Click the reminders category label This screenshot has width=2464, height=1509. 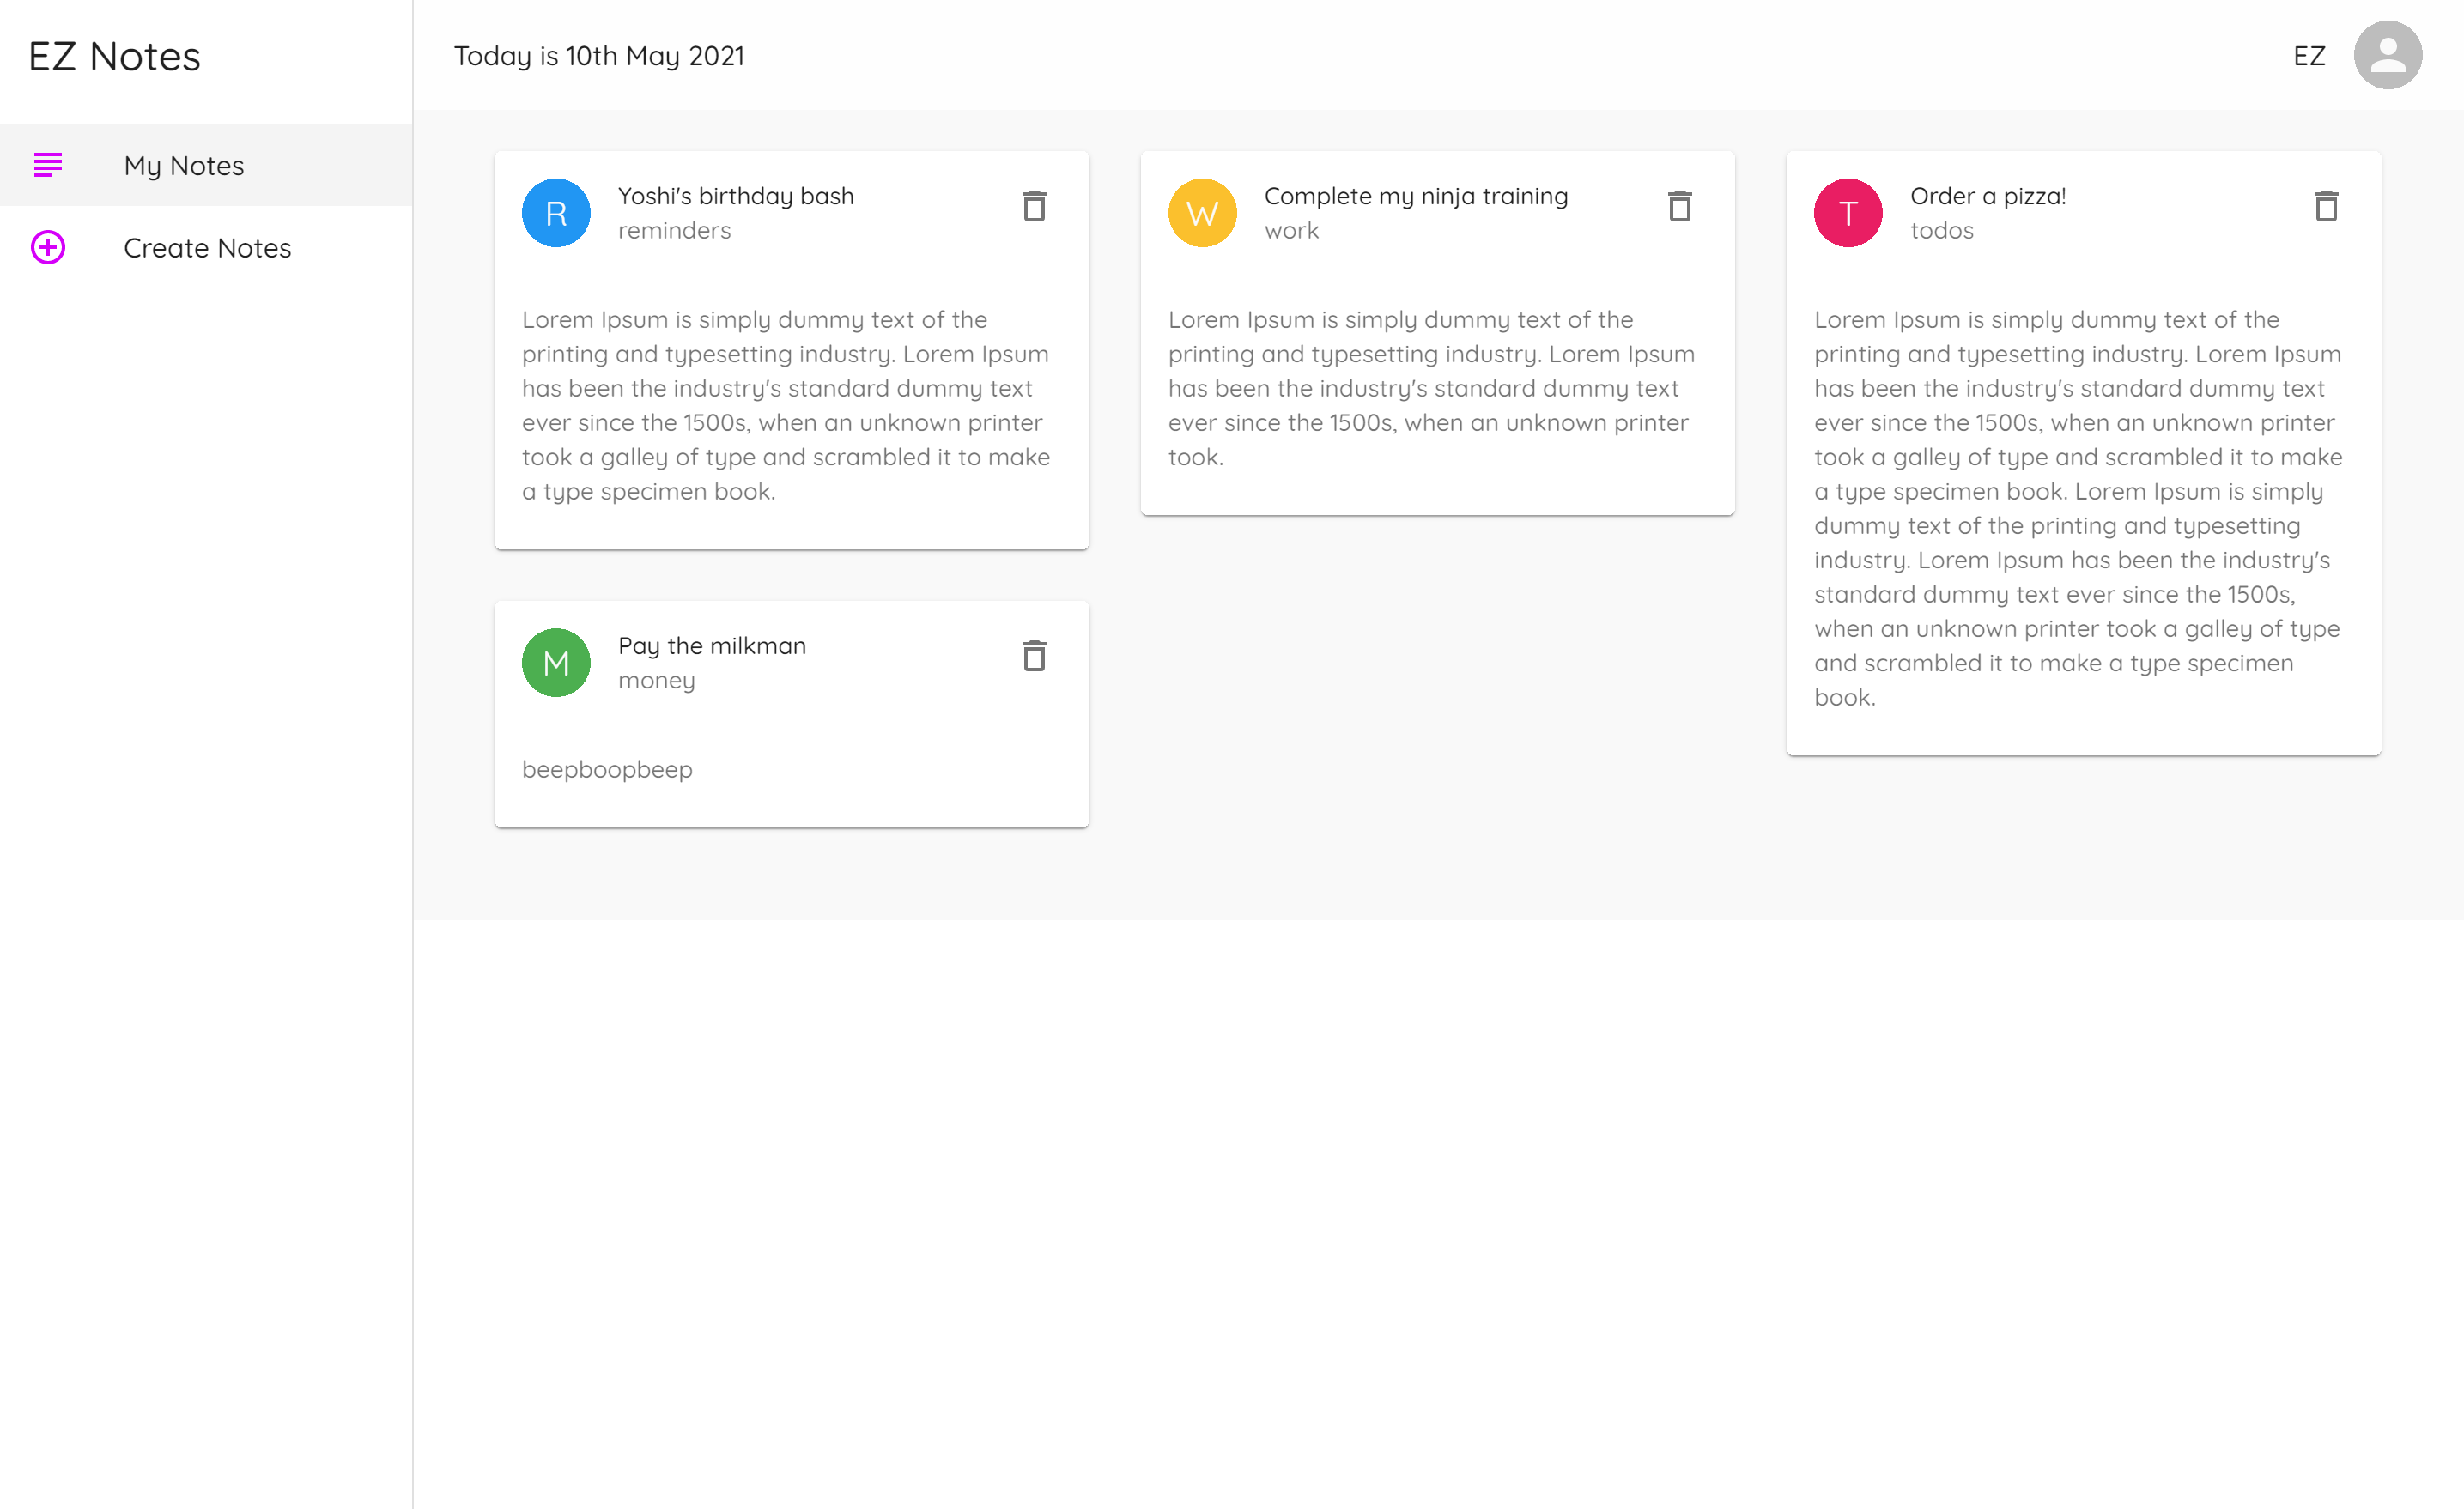point(675,230)
